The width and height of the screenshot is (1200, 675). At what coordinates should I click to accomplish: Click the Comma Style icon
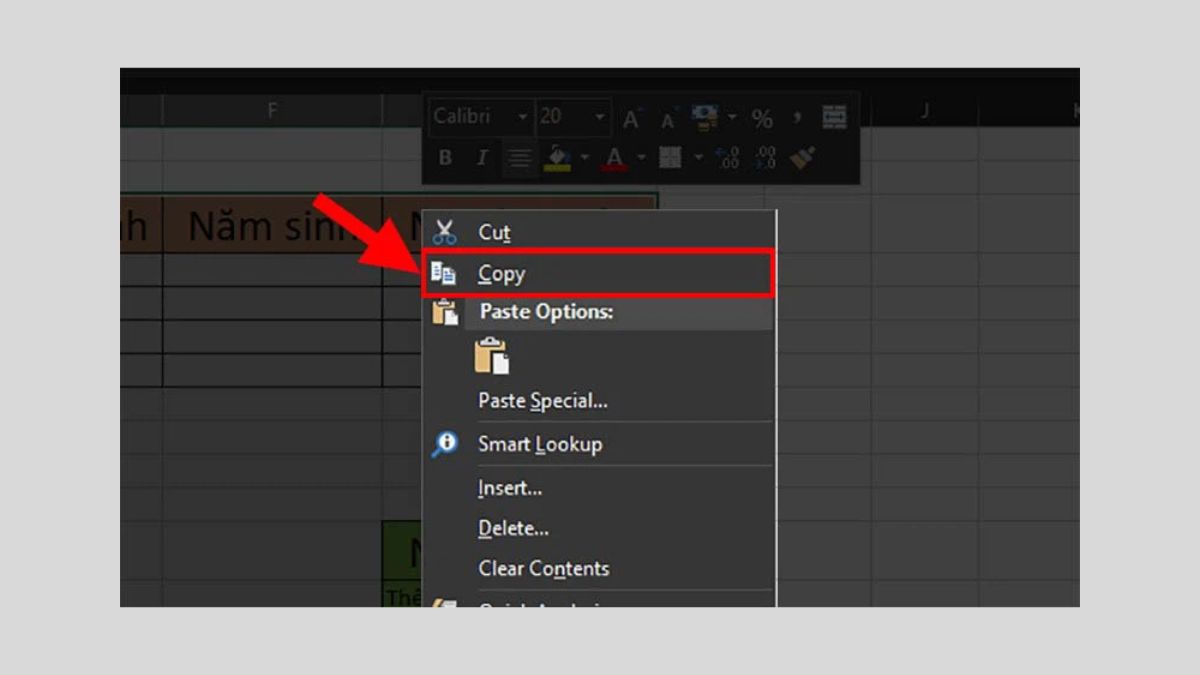pos(797,119)
